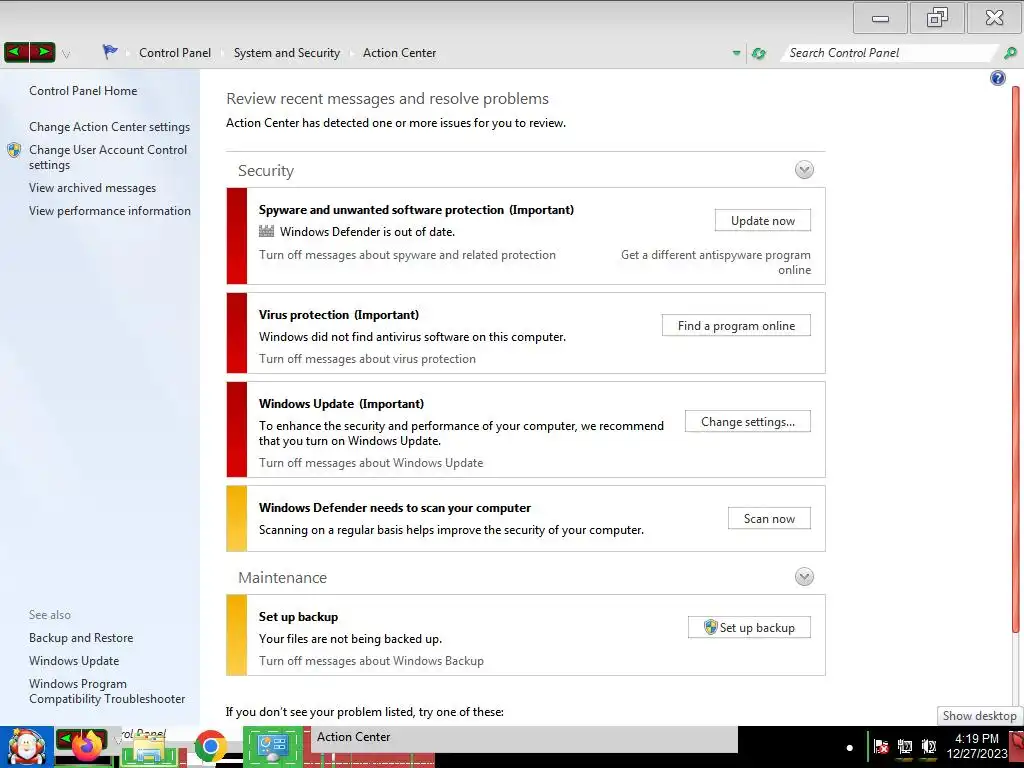Launch Google Chrome from the taskbar

pos(210,746)
